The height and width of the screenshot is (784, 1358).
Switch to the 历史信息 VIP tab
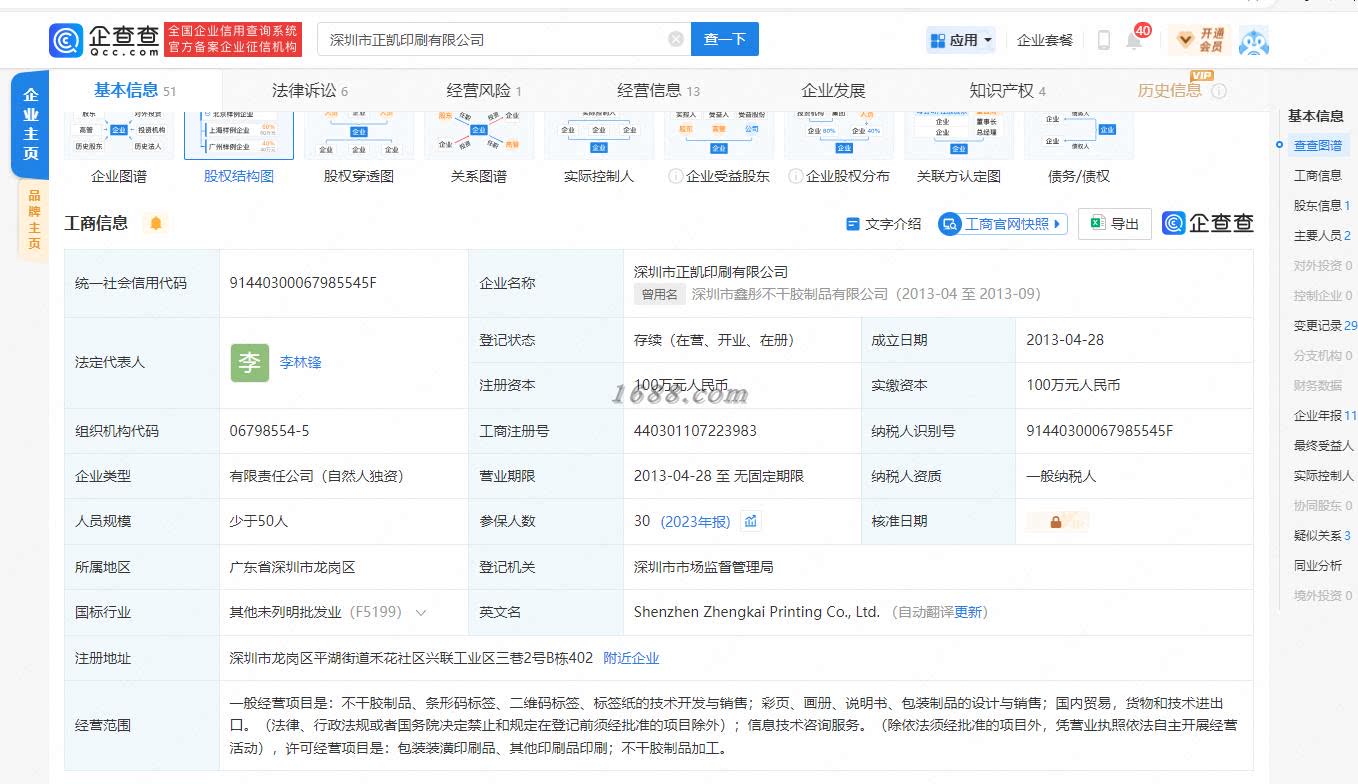click(1169, 91)
